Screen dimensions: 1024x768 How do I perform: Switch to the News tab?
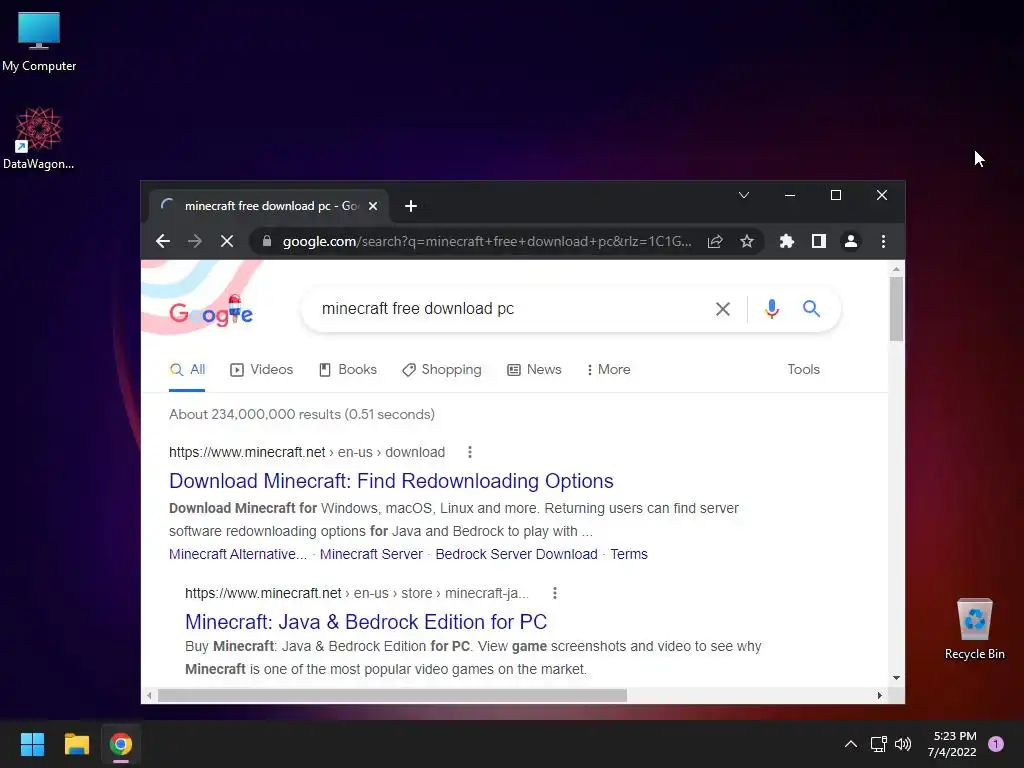[534, 370]
